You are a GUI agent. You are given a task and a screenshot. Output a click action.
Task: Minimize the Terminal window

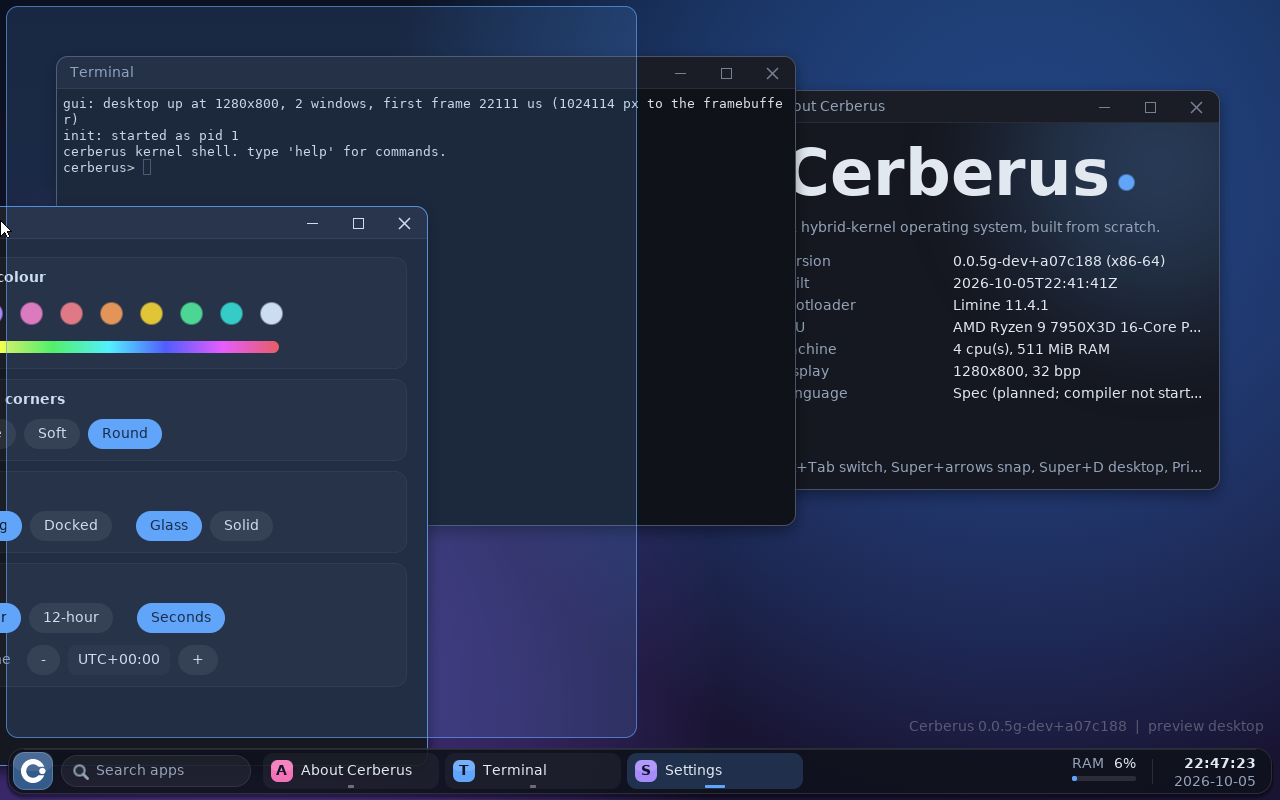[x=680, y=73]
